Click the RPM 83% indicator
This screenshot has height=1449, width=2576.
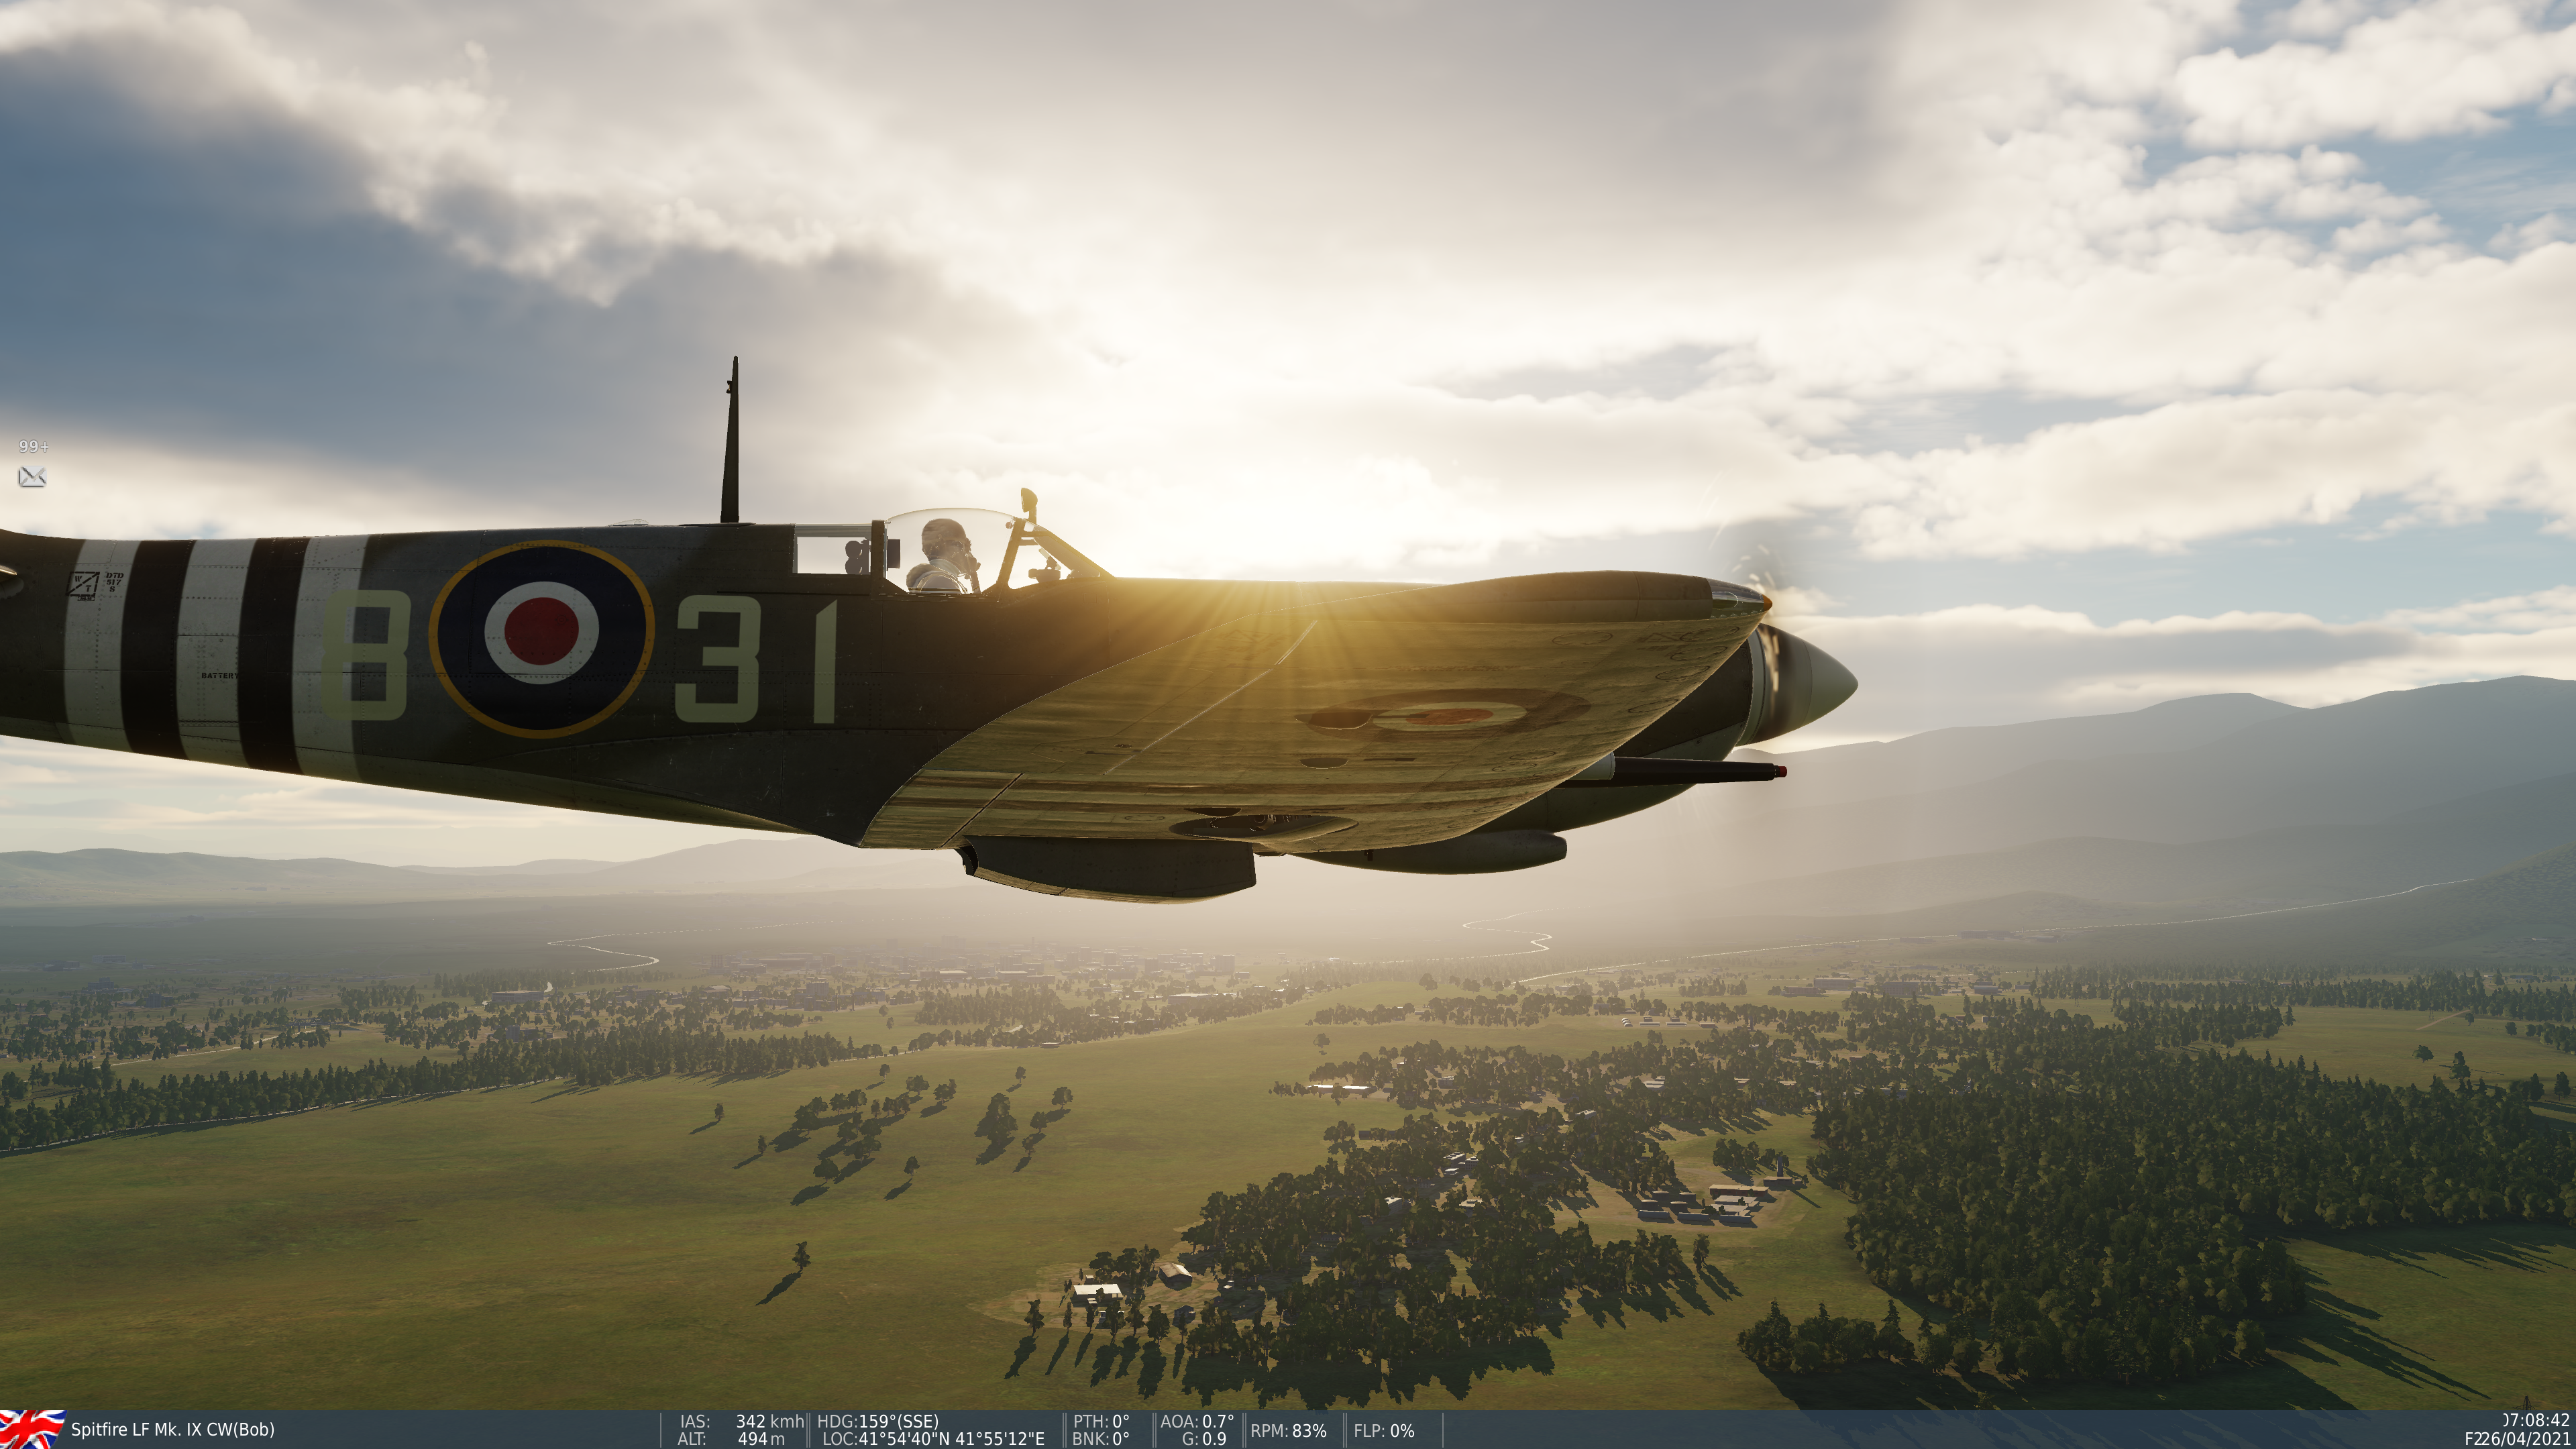tap(1288, 1430)
